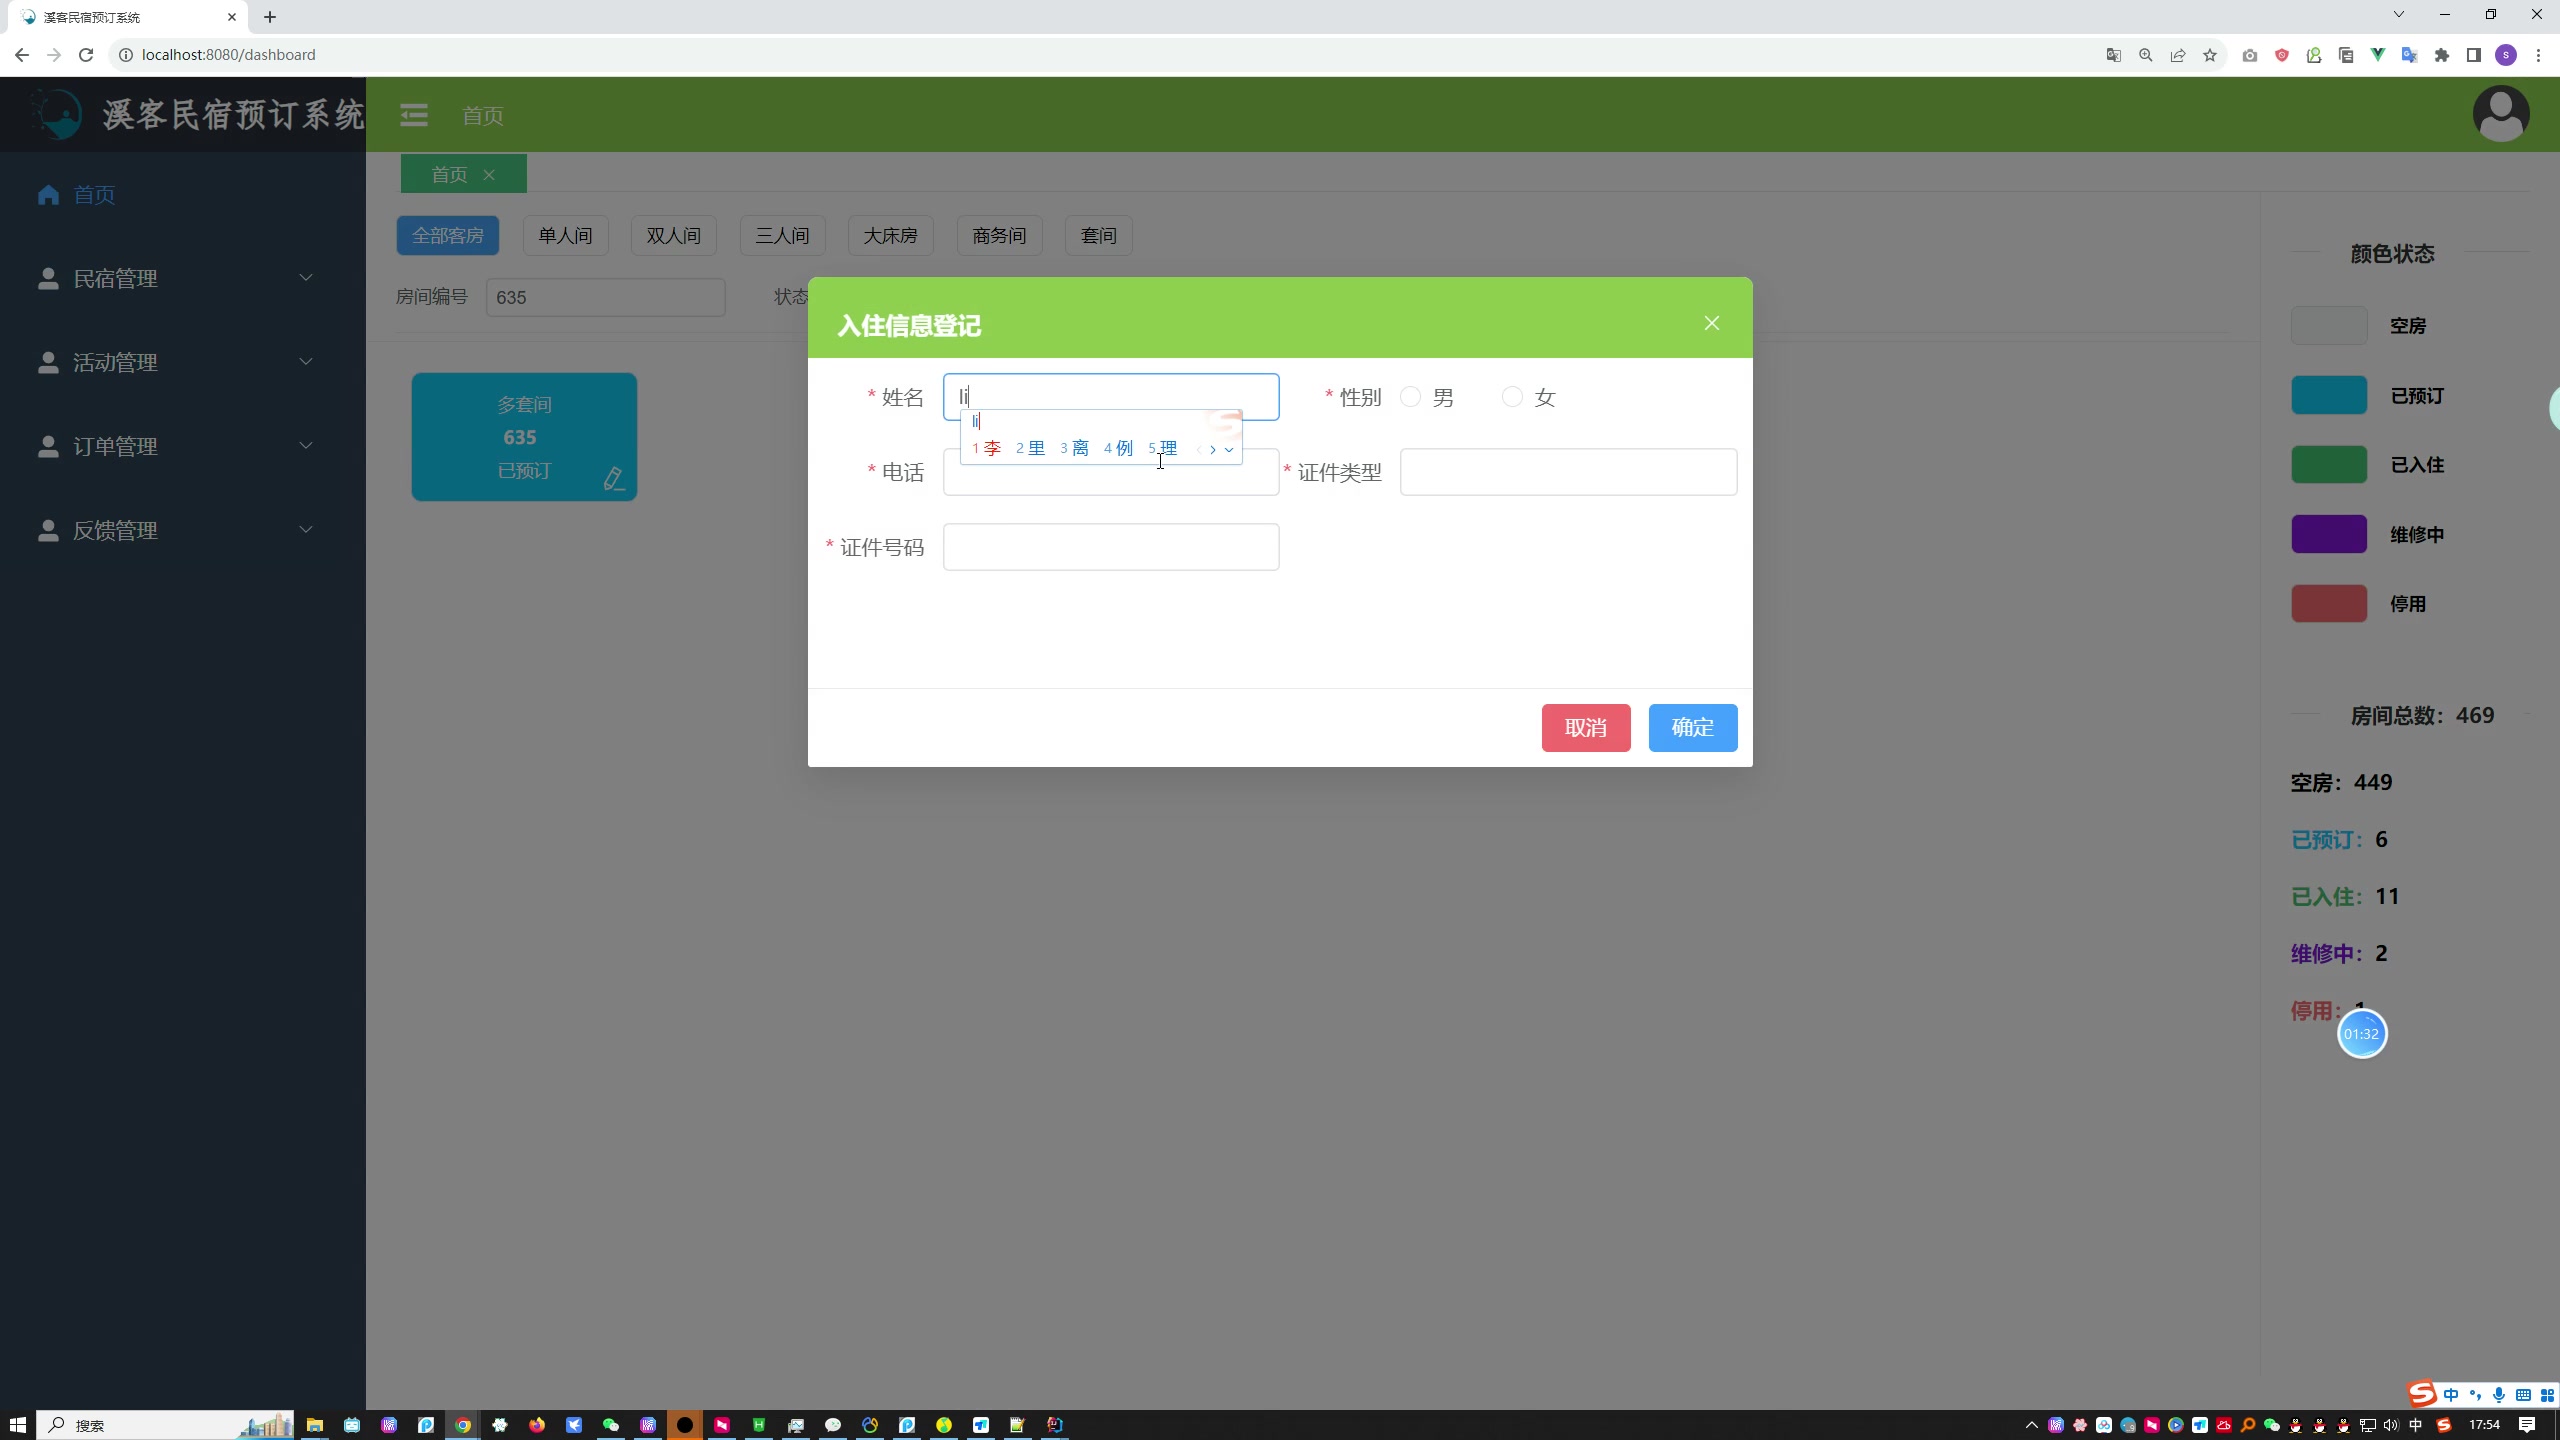The height and width of the screenshot is (1440, 2560).
Task: Select the 全部客房 filter button
Action: [x=448, y=236]
